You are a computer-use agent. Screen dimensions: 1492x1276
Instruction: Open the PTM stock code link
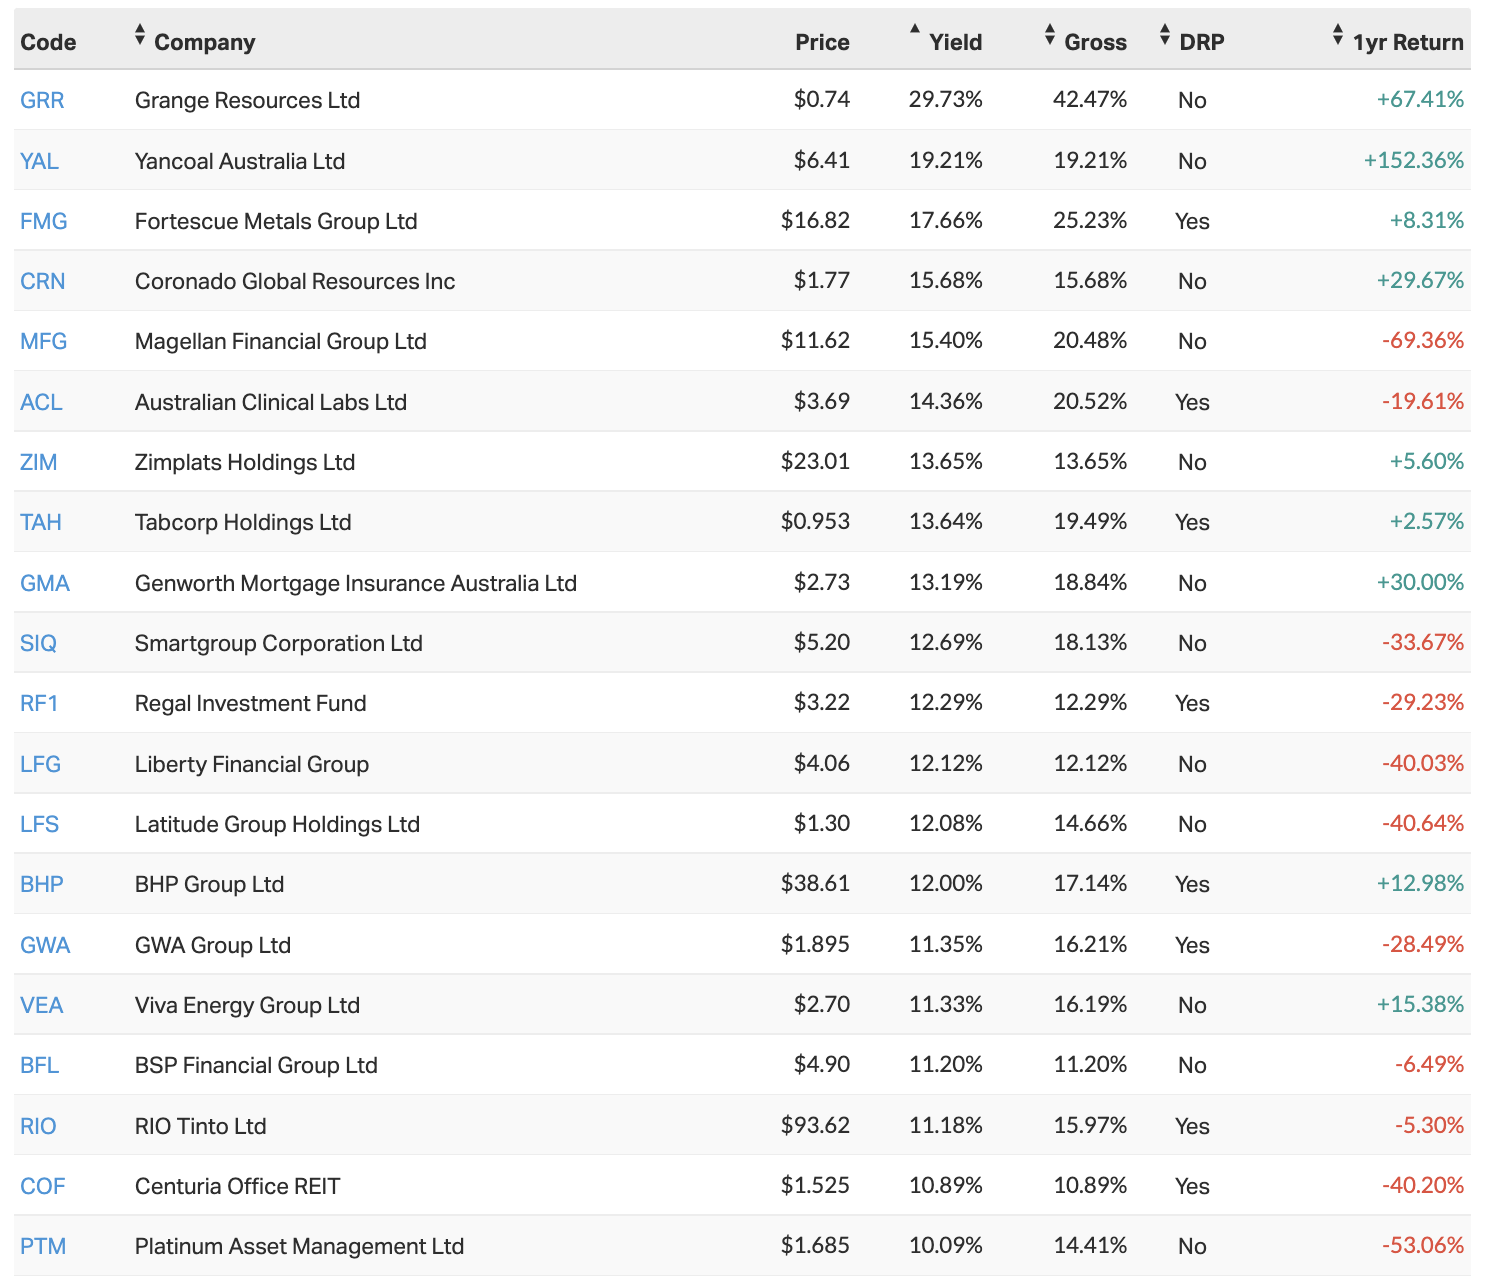point(43,1246)
